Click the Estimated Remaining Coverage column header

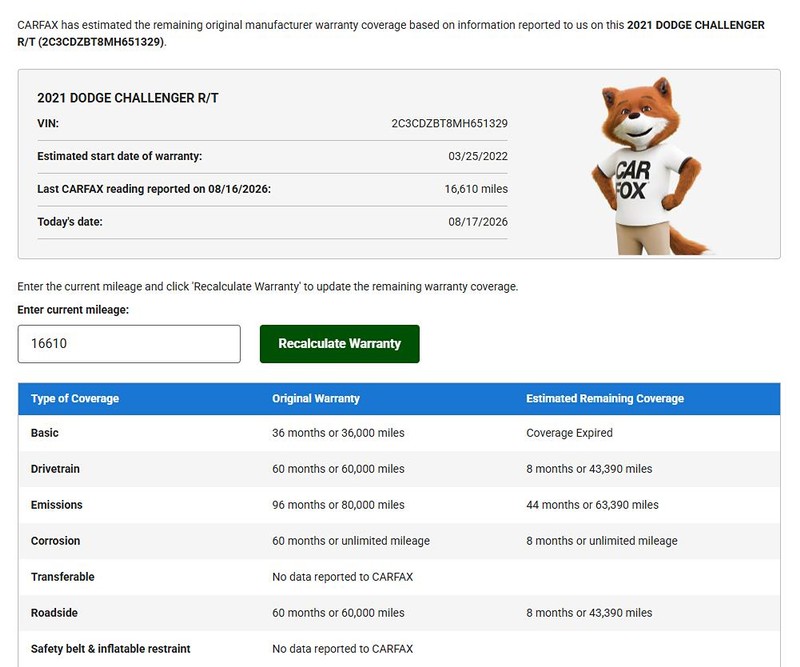pyautogui.click(x=605, y=399)
